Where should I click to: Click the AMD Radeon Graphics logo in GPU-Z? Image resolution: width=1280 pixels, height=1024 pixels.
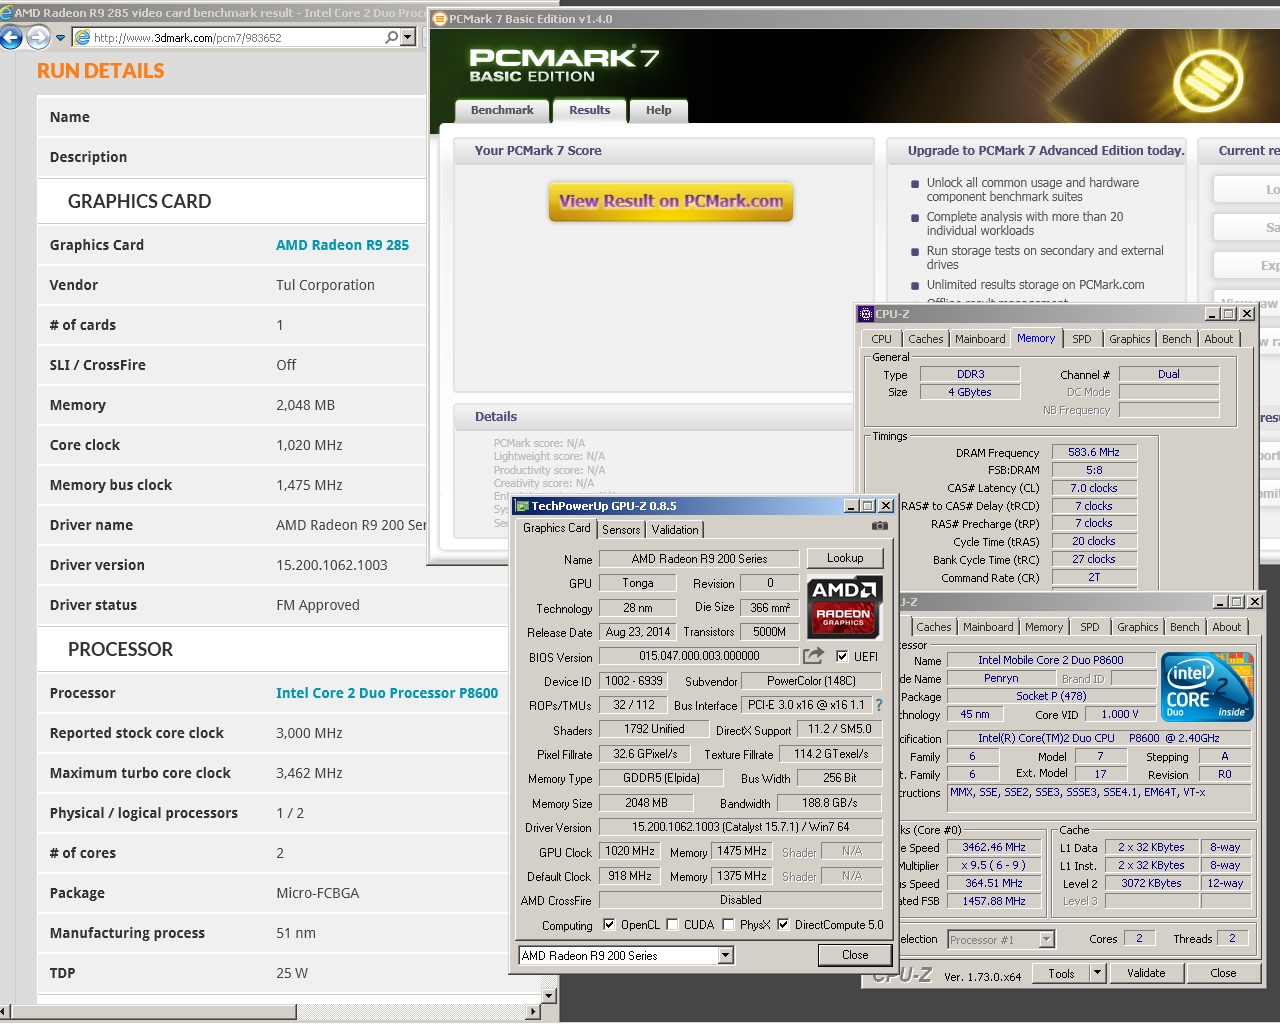point(844,607)
